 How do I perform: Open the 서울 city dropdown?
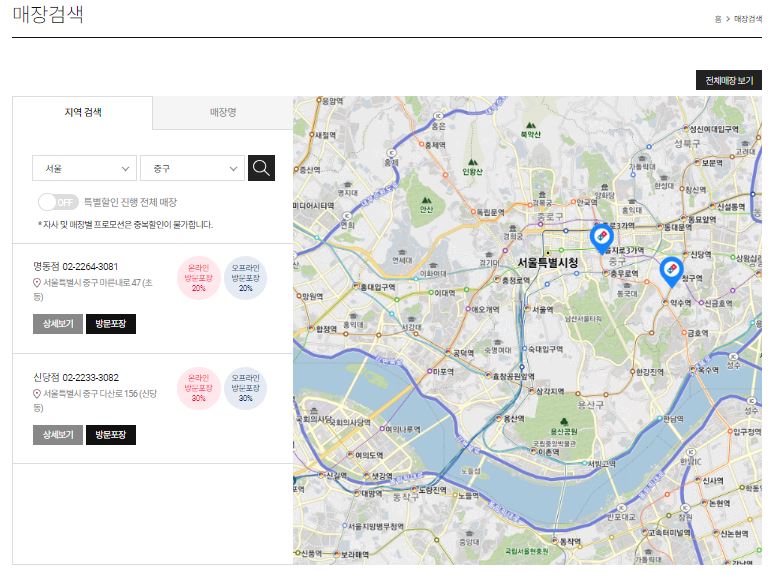point(84,168)
